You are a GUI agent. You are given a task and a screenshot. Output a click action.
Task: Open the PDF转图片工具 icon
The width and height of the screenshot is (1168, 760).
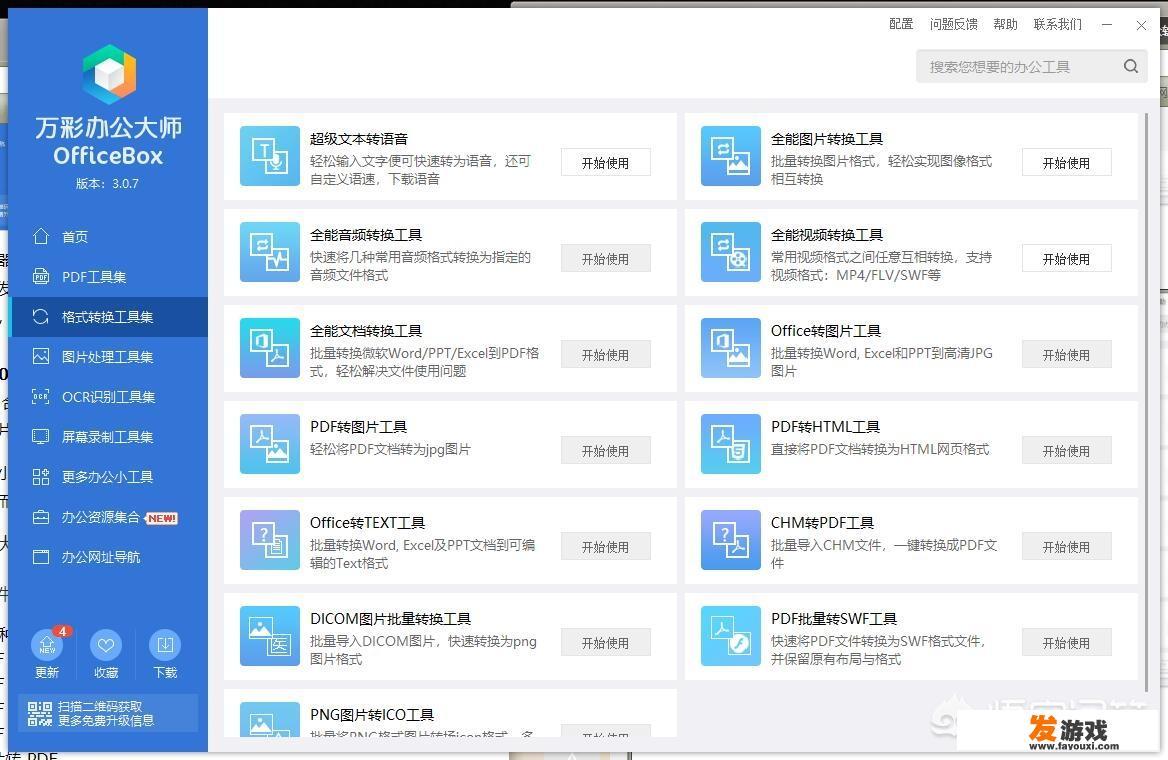pyautogui.click(x=270, y=444)
